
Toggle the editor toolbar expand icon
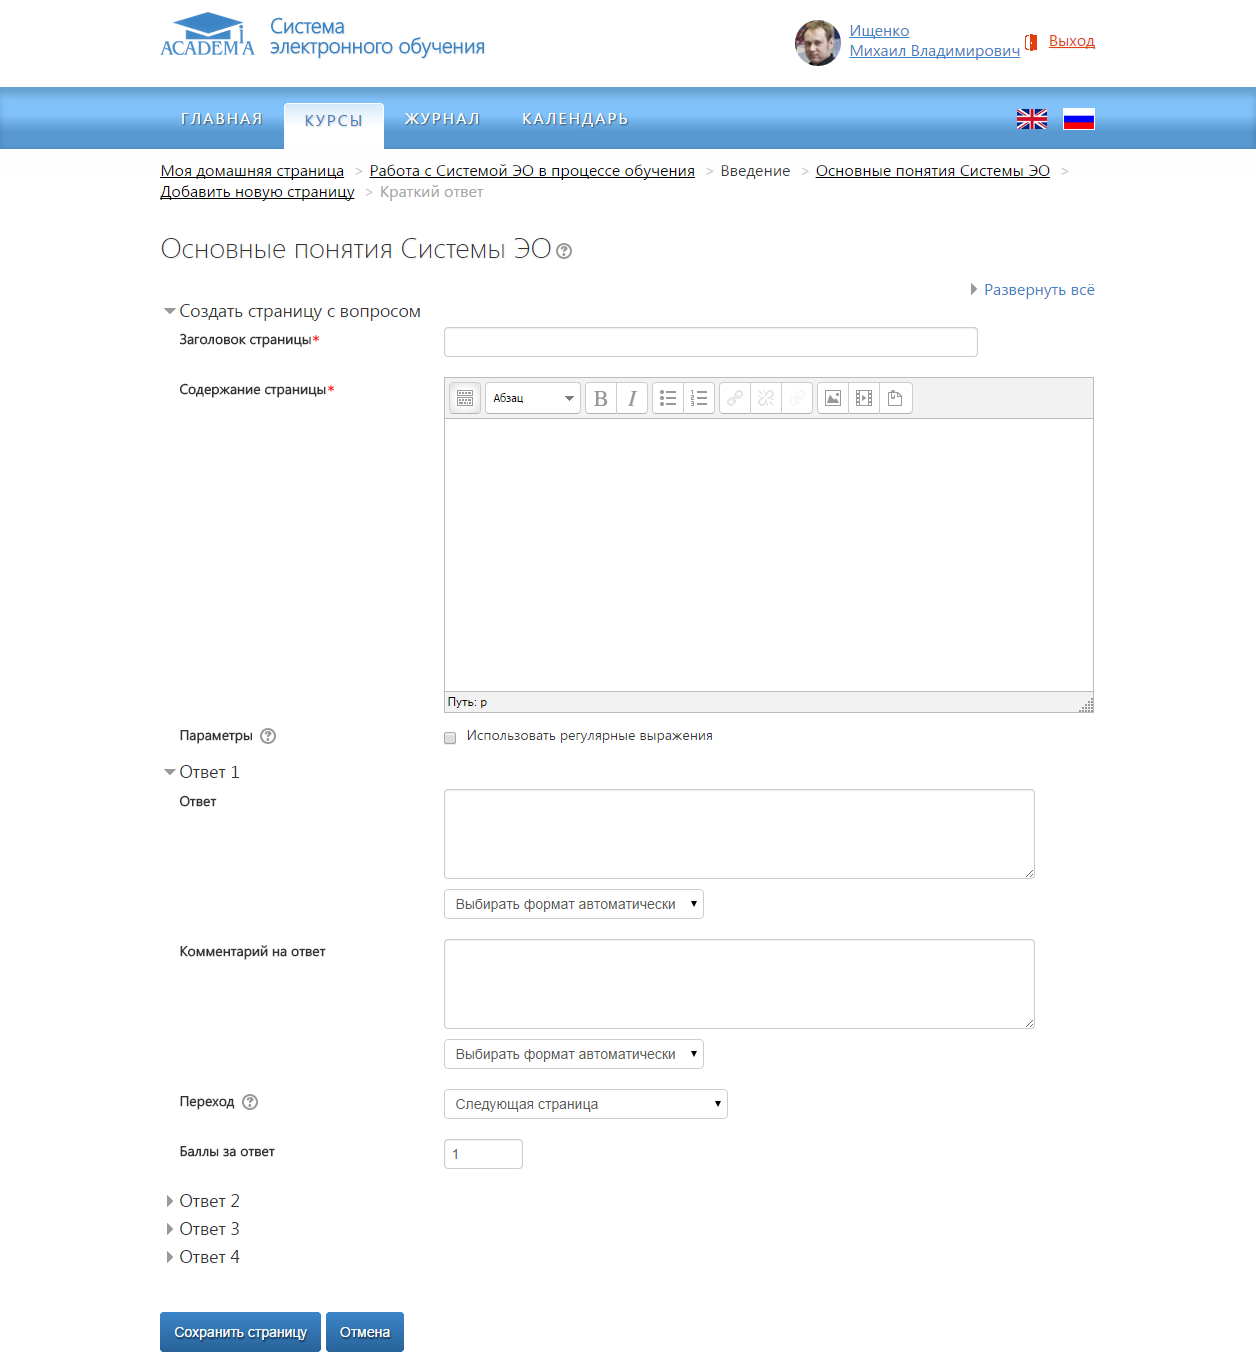[x=465, y=398]
